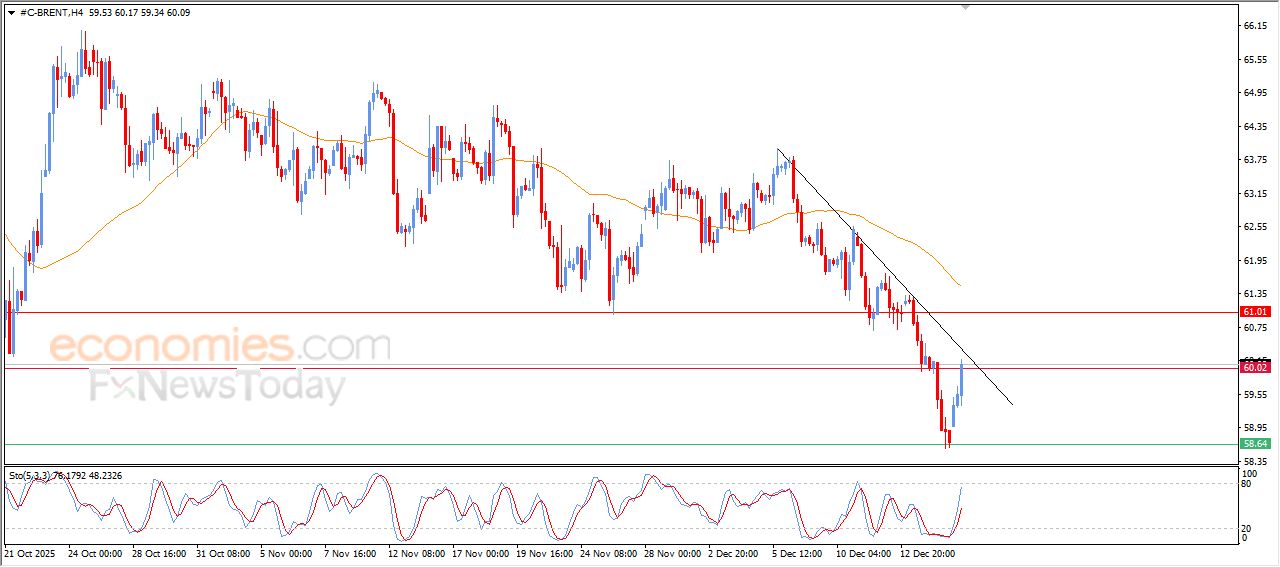This screenshot has height=567, width=1280.
Task: Click the dropdown triangle beside #C-BRENT,H4
Action: [11, 13]
